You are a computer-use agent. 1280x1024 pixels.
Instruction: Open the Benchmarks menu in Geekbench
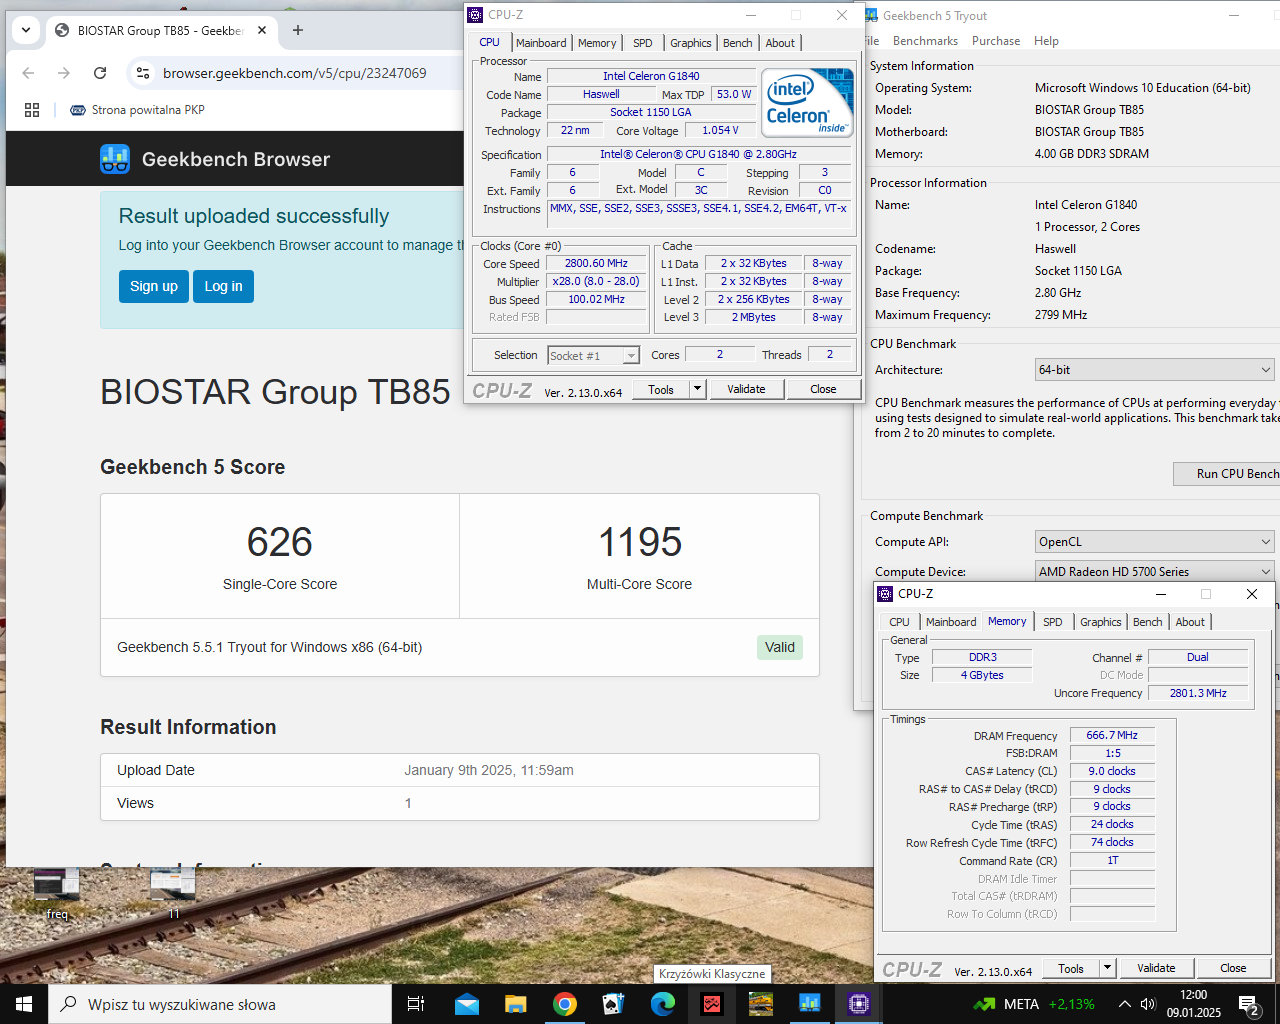tap(925, 41)
